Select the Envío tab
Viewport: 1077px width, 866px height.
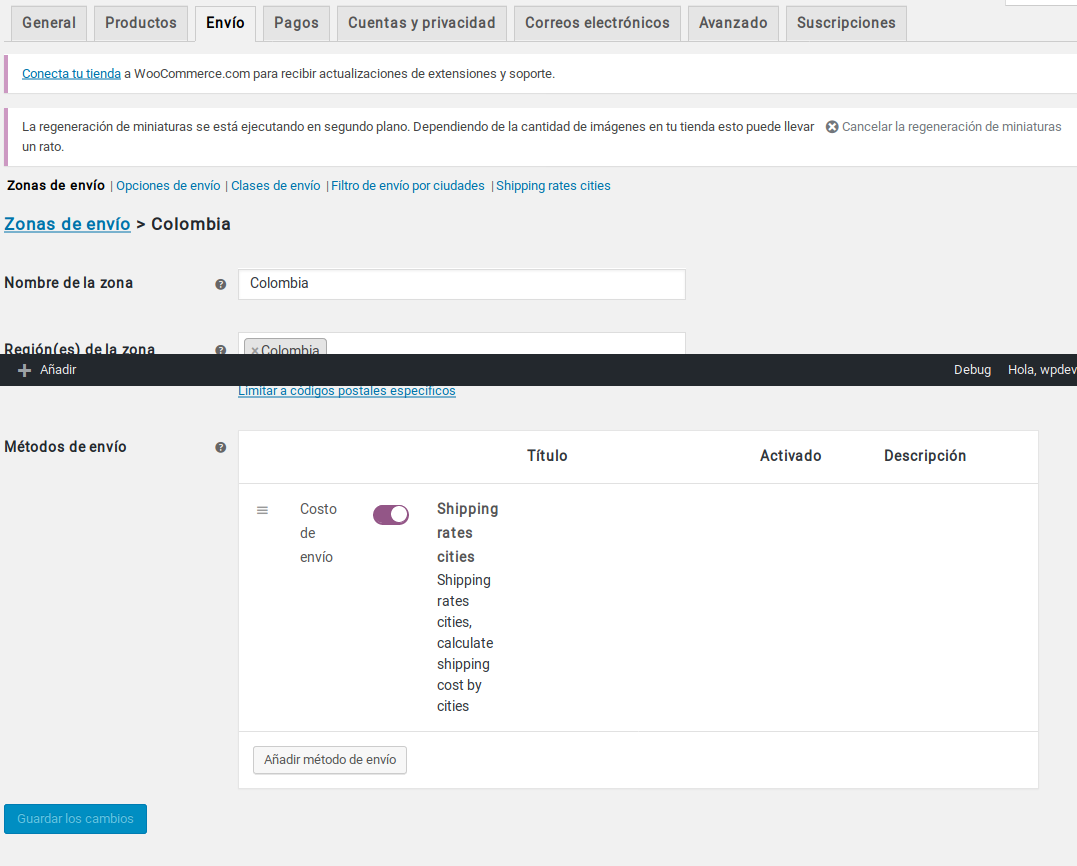[225, 23]
